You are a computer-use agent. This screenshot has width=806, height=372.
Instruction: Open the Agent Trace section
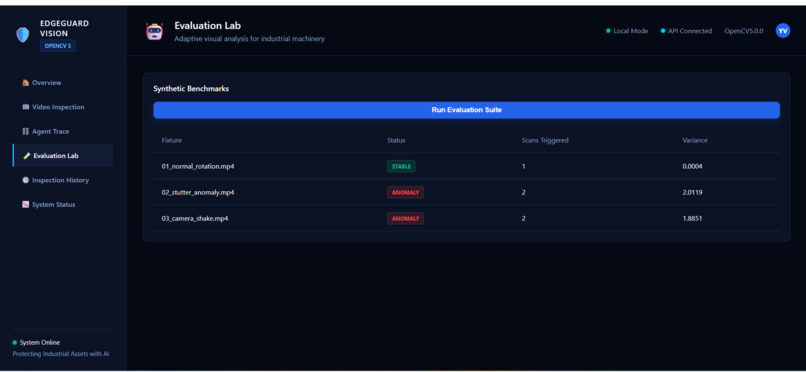click(x=63, y=132)
